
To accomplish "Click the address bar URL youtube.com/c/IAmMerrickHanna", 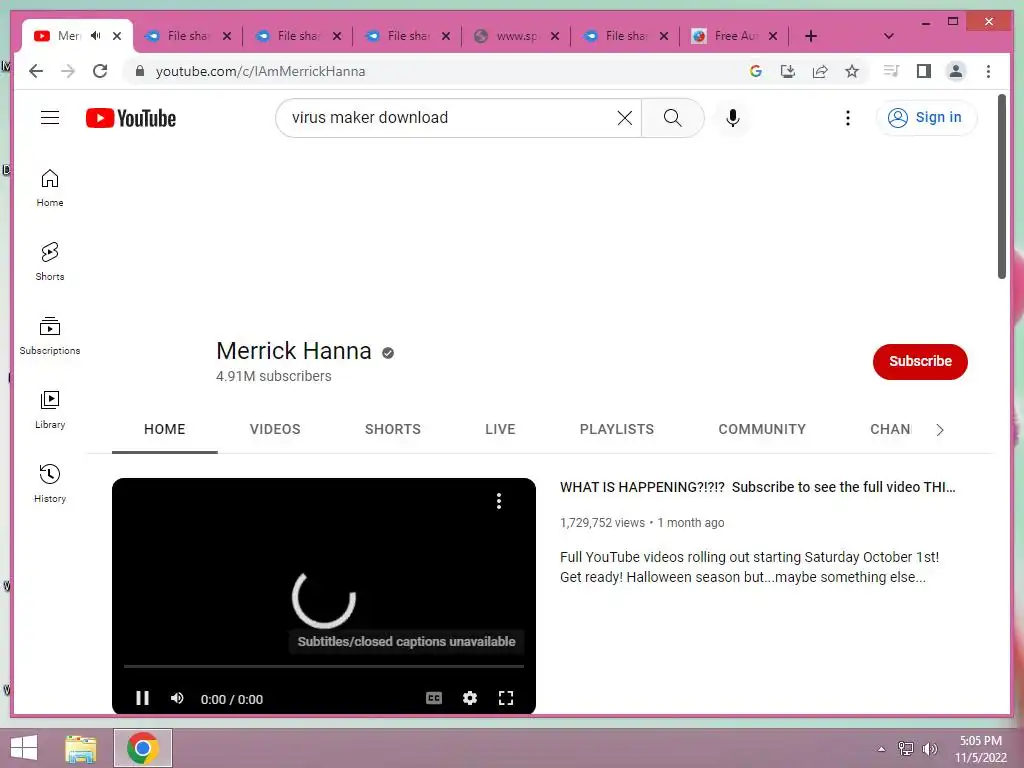I will pos(261,71).
